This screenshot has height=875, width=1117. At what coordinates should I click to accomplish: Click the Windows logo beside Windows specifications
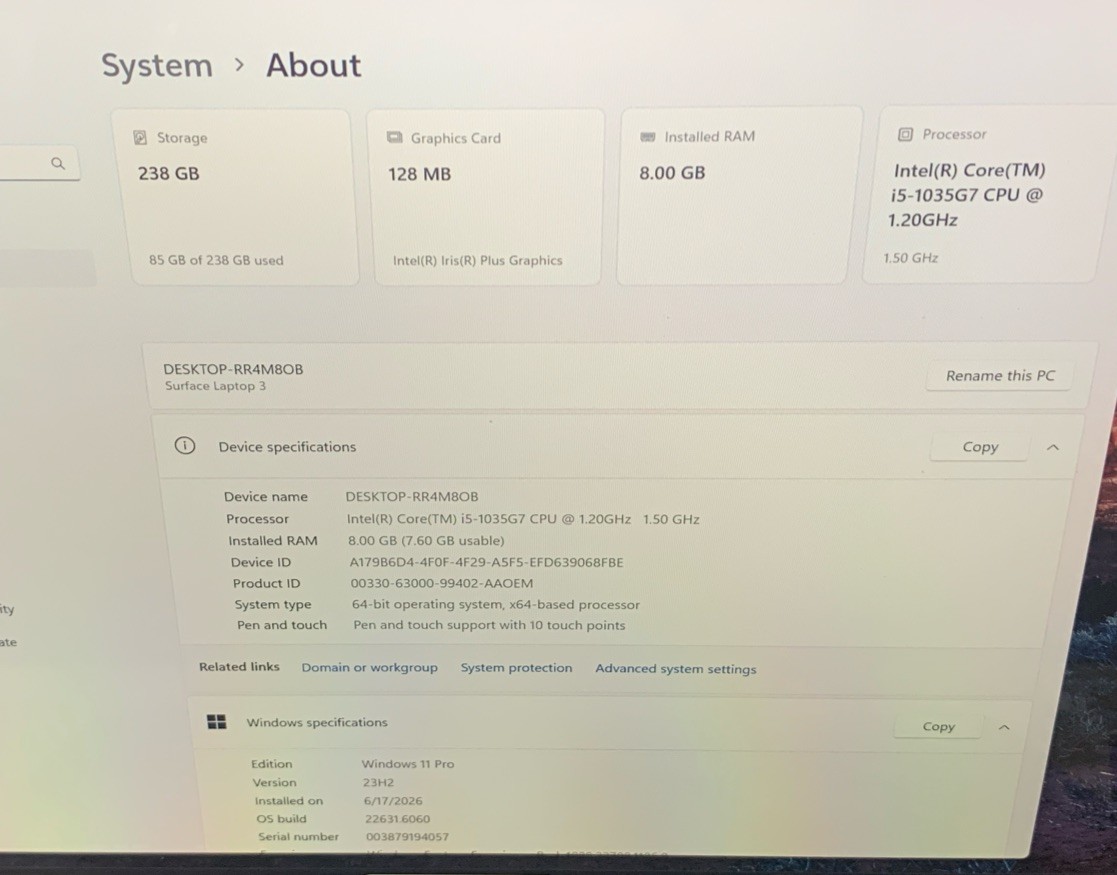(217, 722)
